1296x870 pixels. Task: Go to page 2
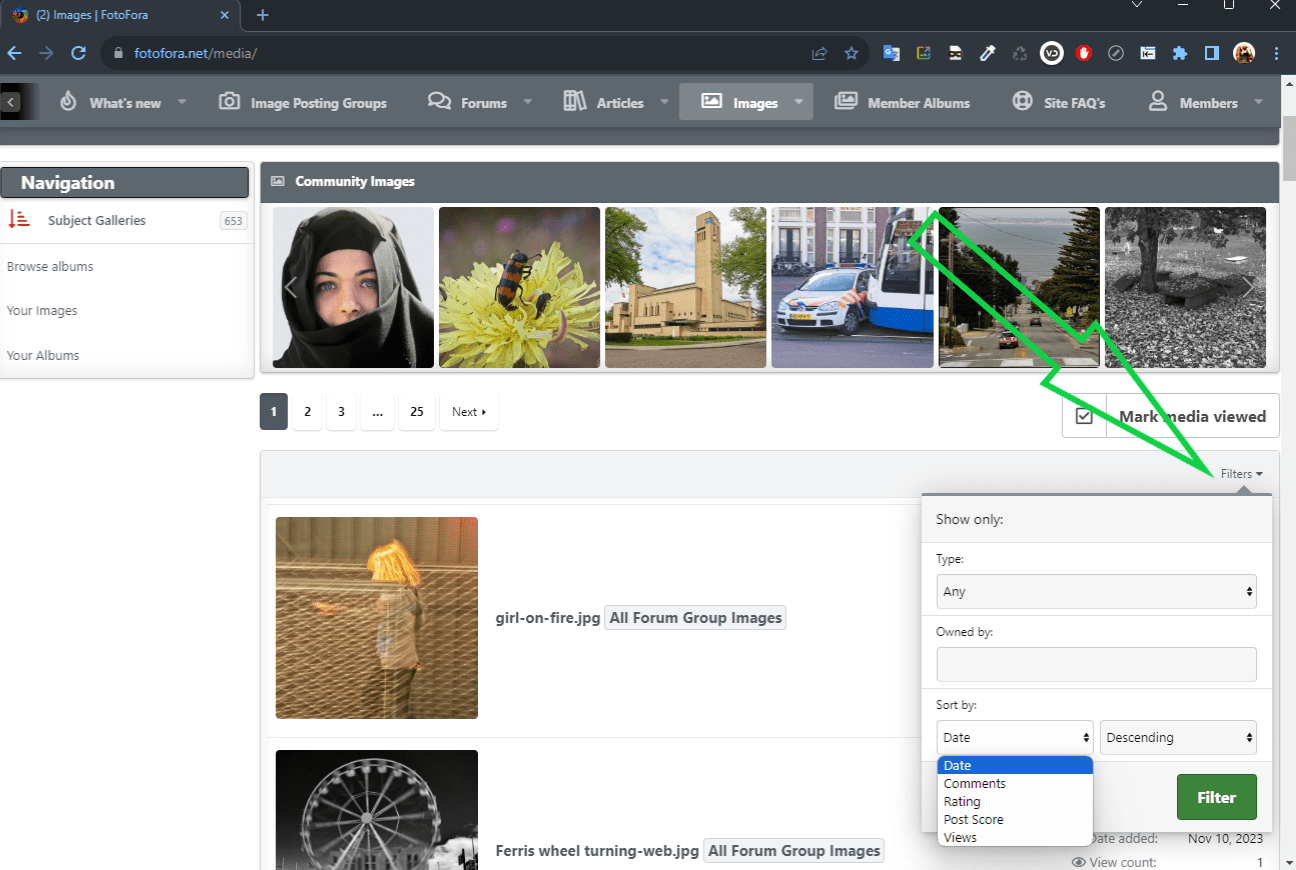(307, 411)
